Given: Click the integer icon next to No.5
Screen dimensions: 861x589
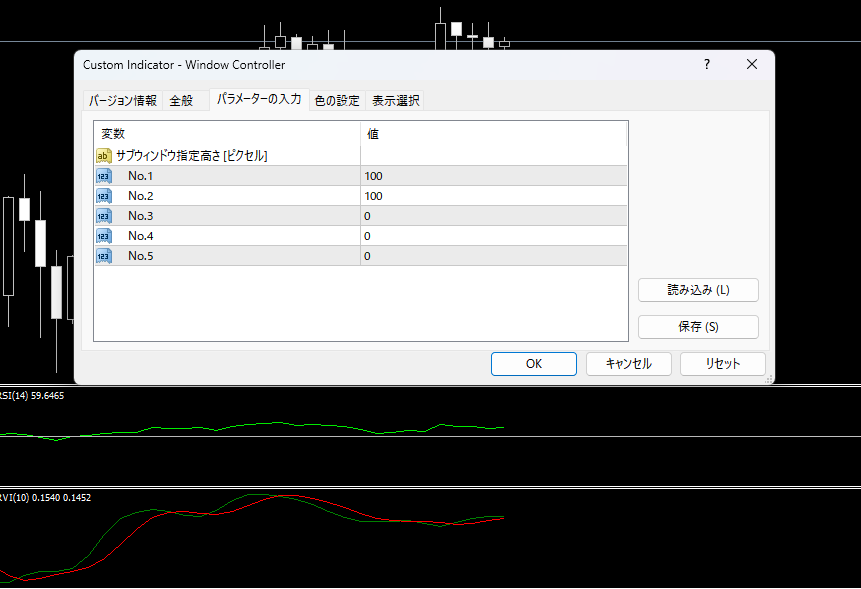Looking at the screenshot, I should click(x=104, y=256).
